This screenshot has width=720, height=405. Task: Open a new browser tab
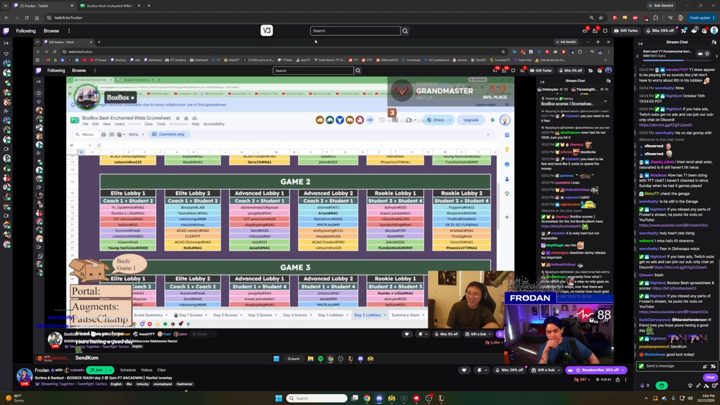pos(149,6)
